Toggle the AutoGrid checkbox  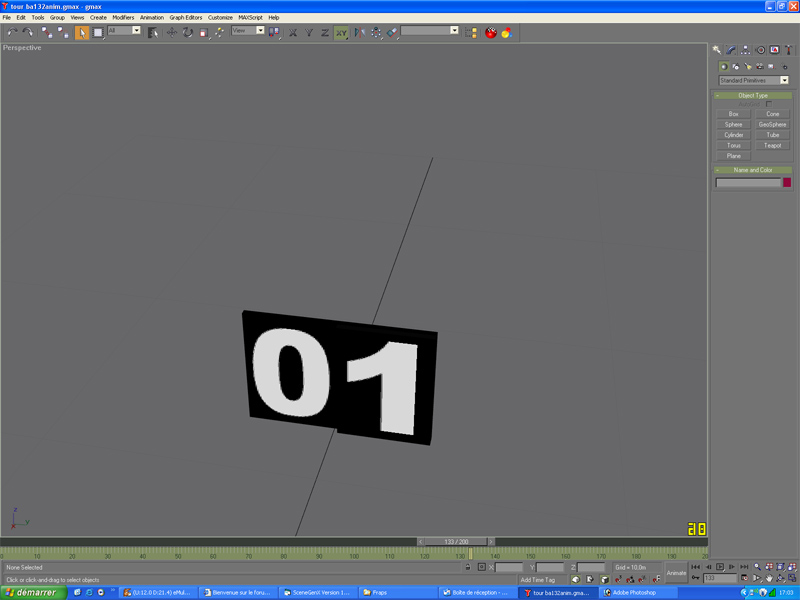768,104
